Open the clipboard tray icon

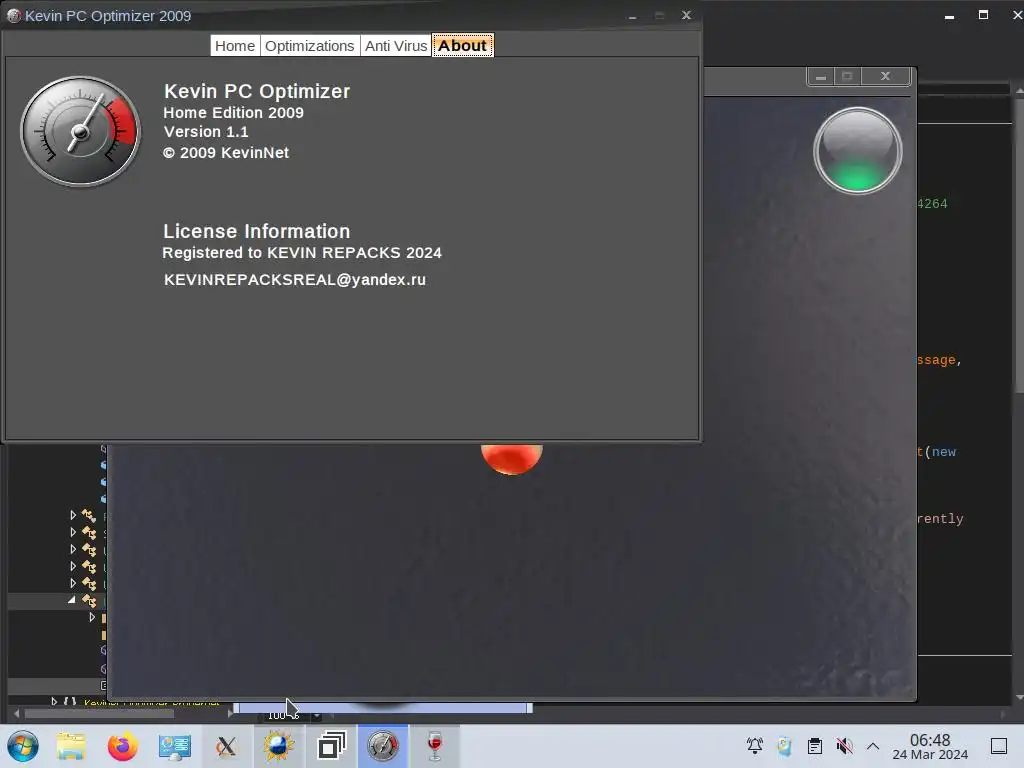(815, 746)
